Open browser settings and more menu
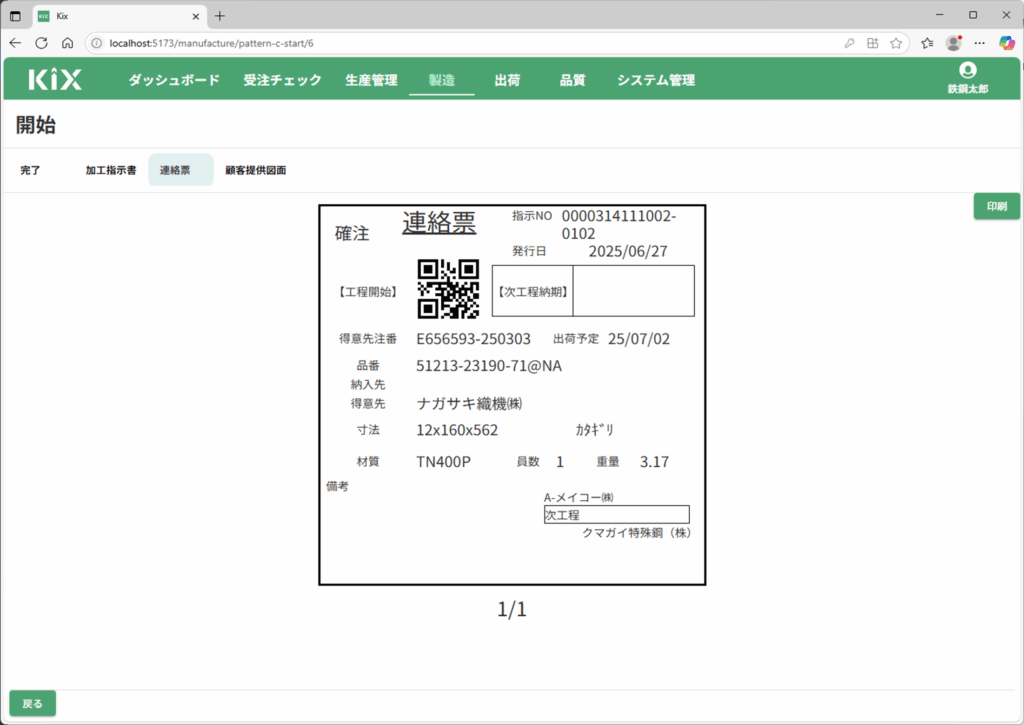The image size is (1024, 725). (x=980, y=43)
